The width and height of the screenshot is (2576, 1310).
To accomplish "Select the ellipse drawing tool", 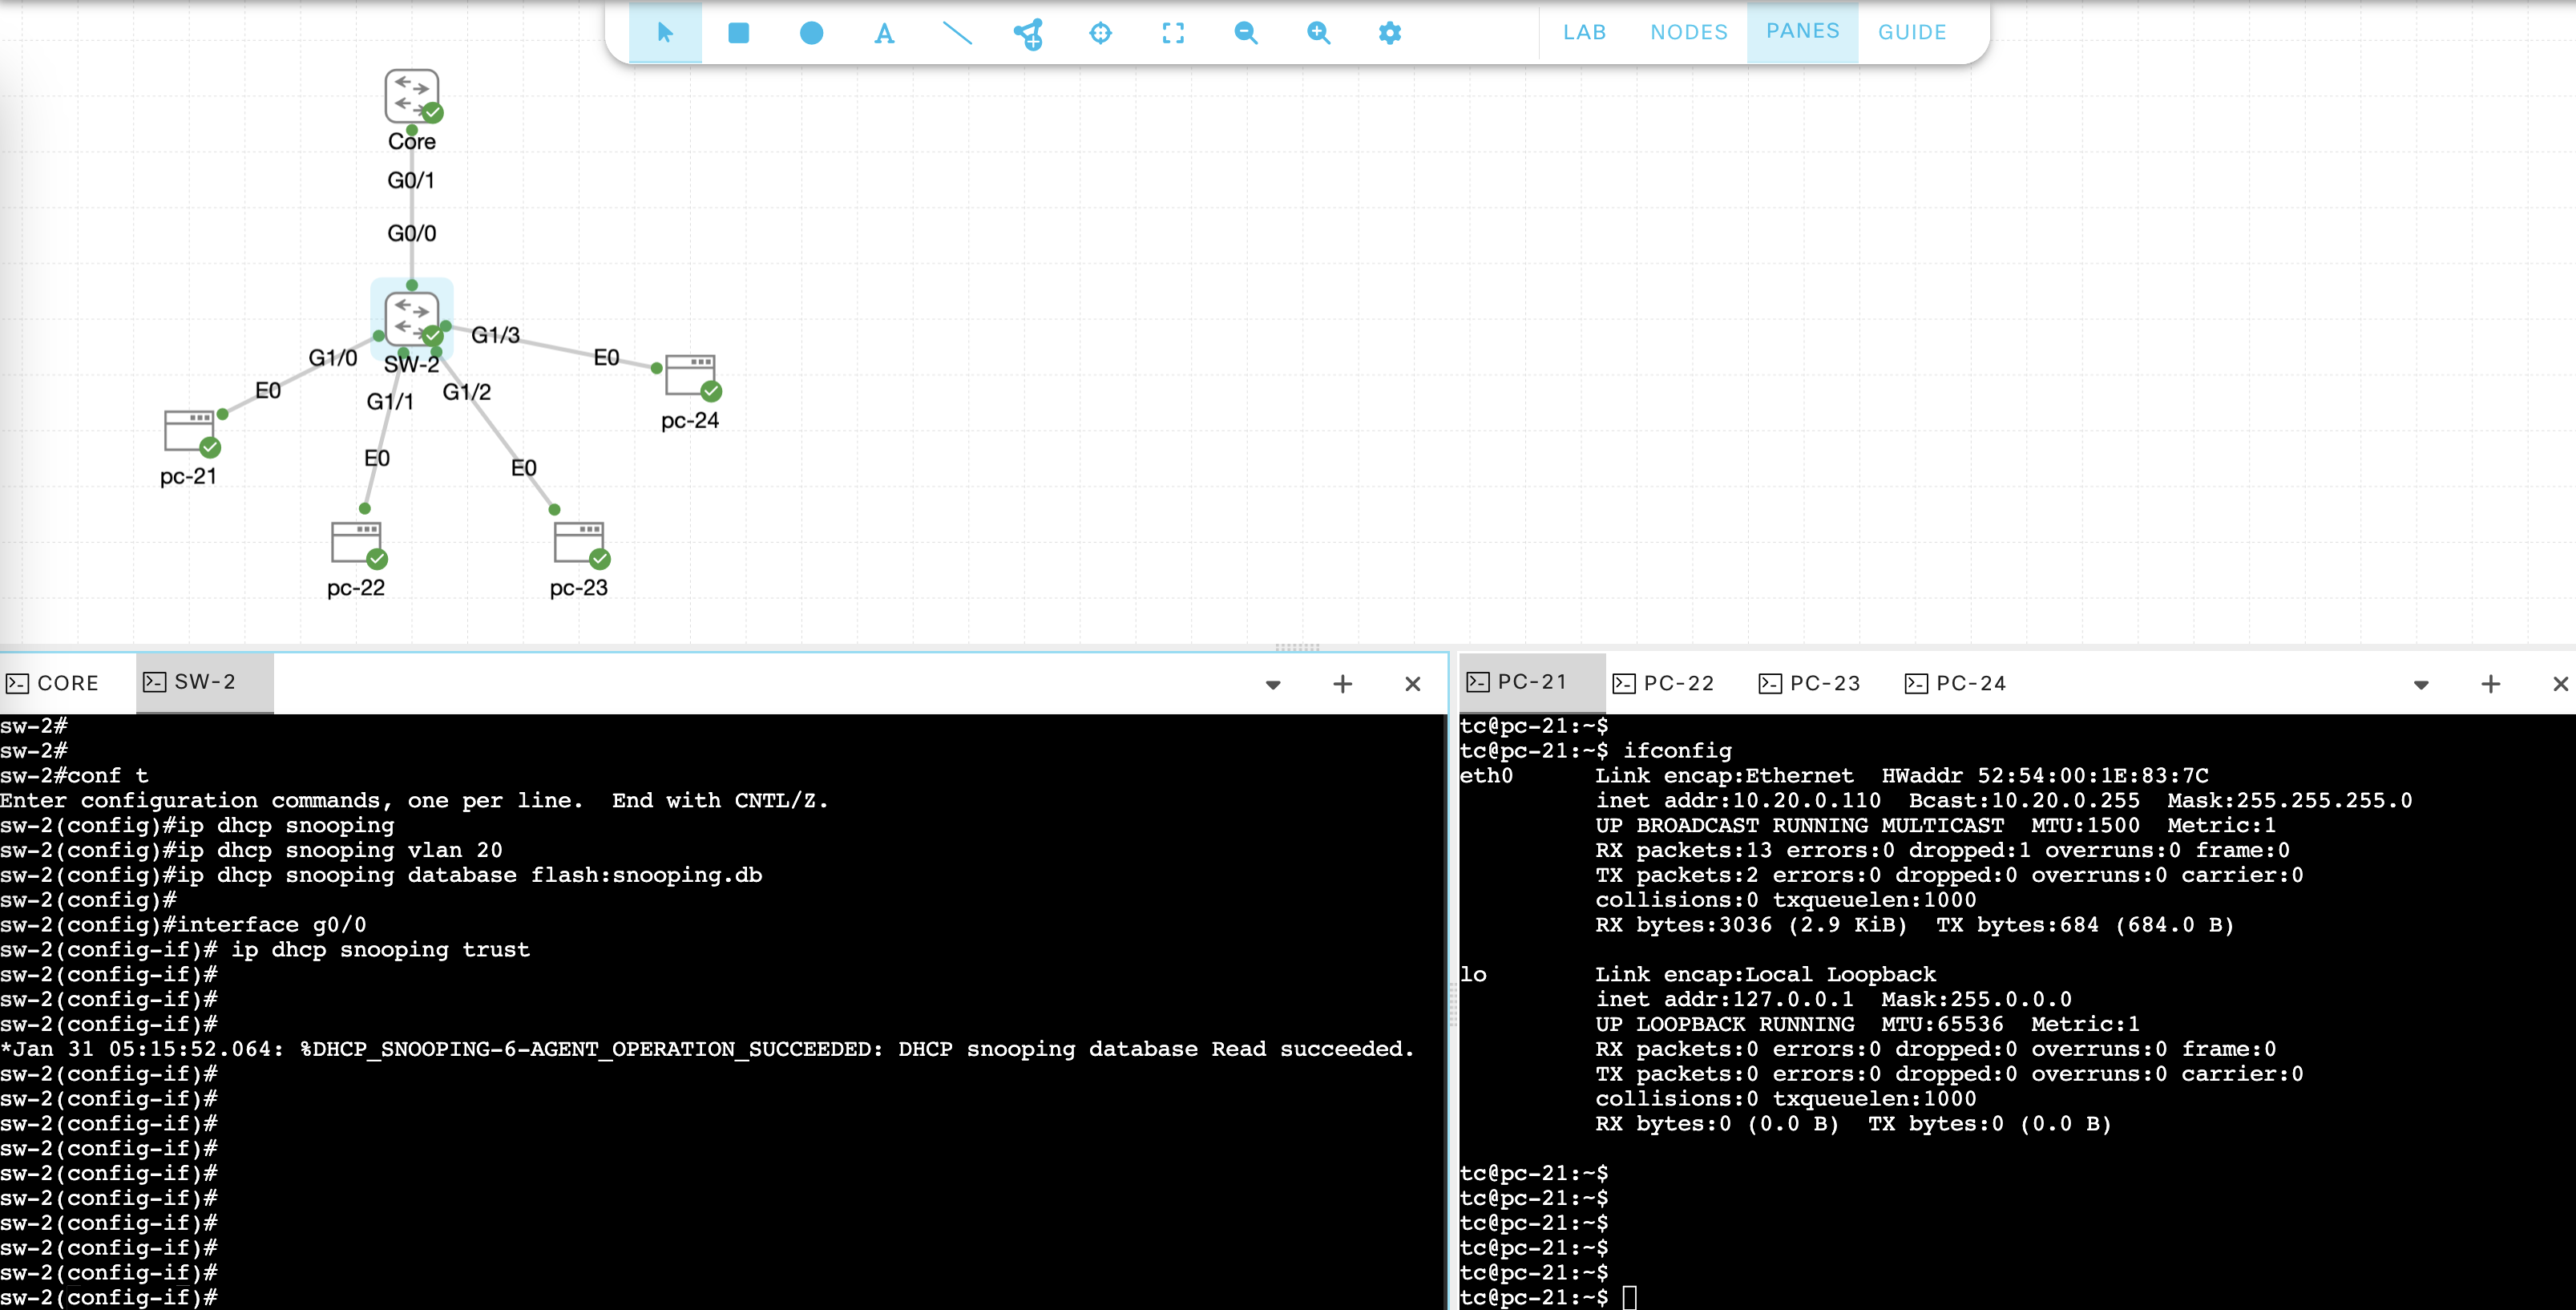I will 811,33.
